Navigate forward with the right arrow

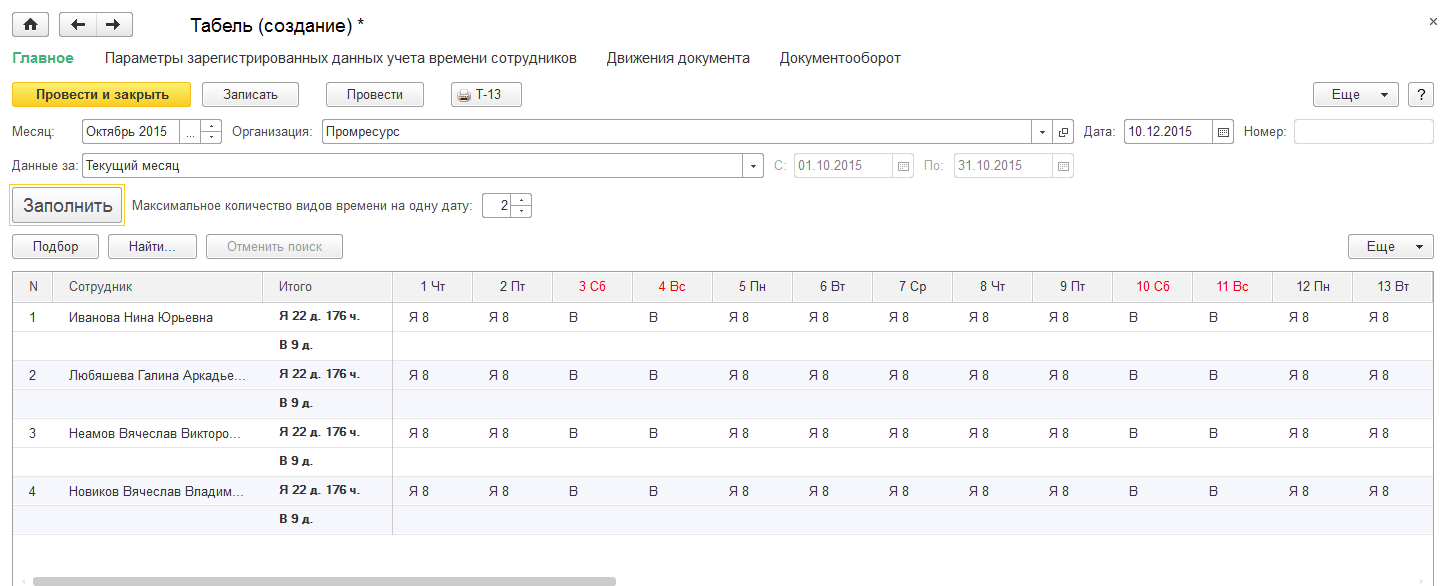point(114,25)
